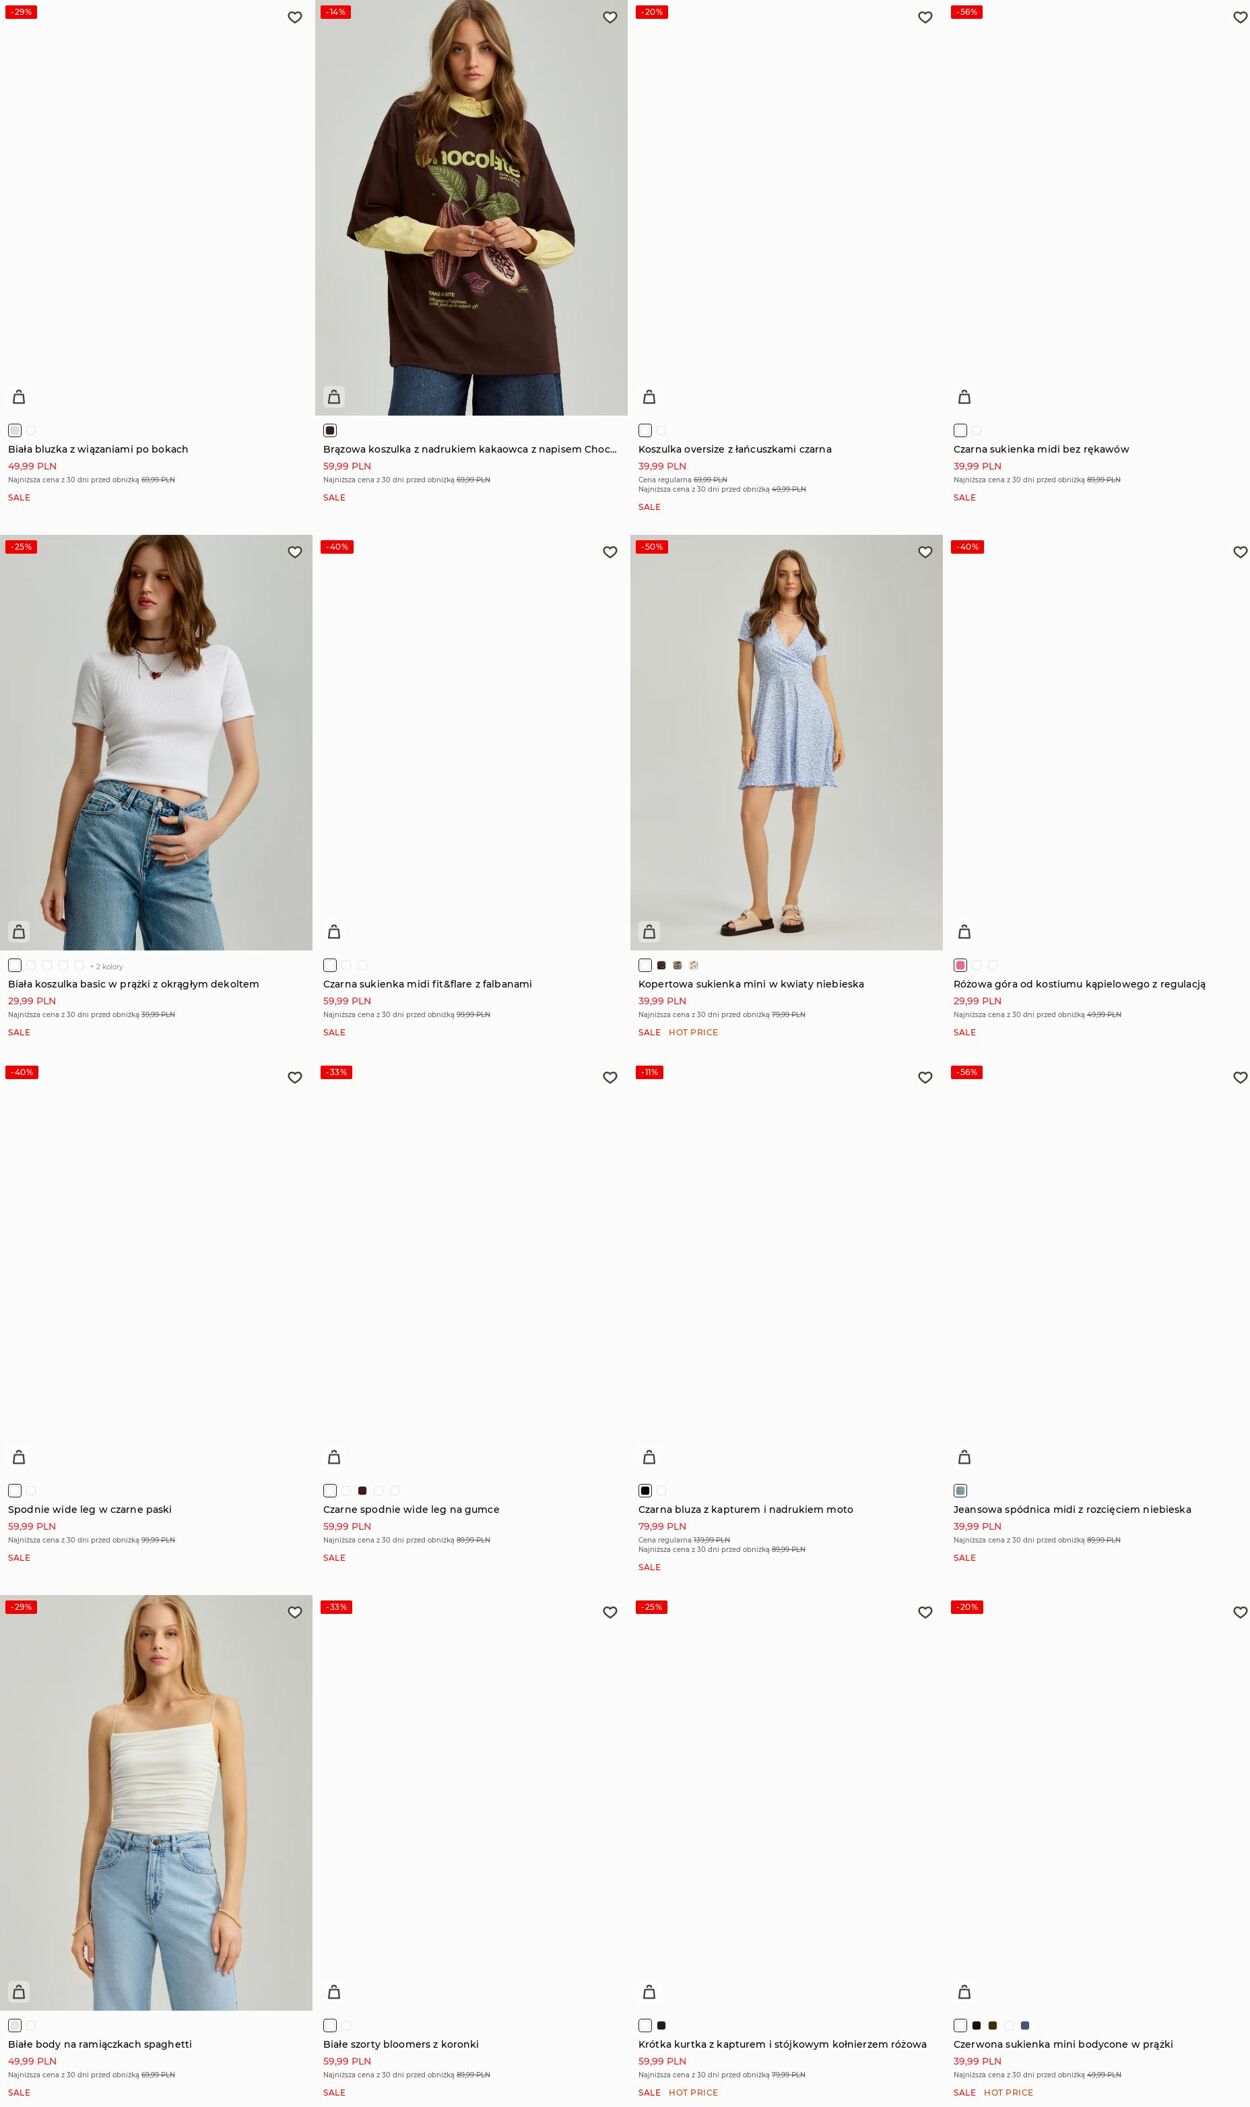Favorite Różowa góra od kostiumu kąpielowego
The height and width of the screenshot is (2107, 1250).
coord(1240,552)
